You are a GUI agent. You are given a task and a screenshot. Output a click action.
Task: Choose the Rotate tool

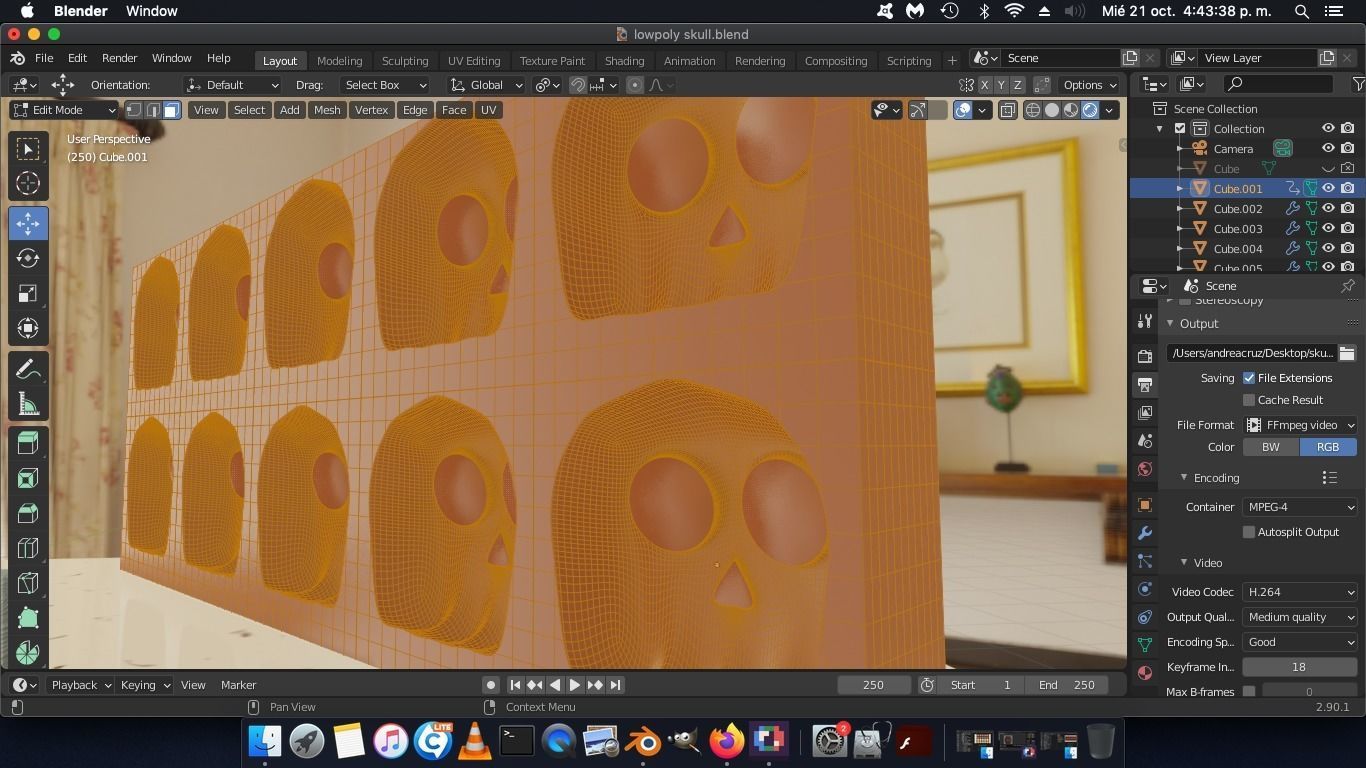28,258
